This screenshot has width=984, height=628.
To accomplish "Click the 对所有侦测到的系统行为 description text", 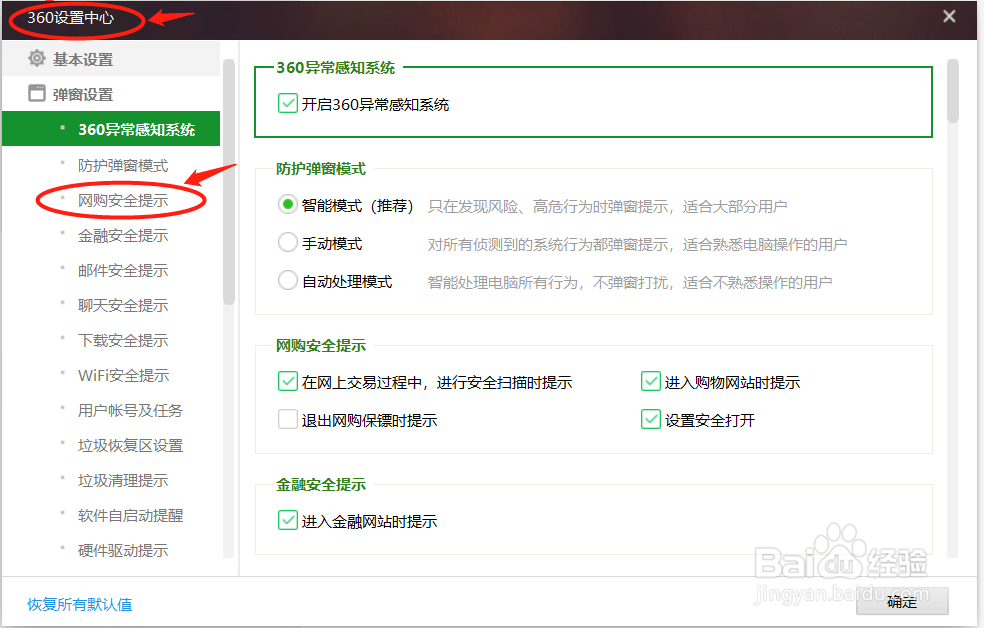I will 638,245.
